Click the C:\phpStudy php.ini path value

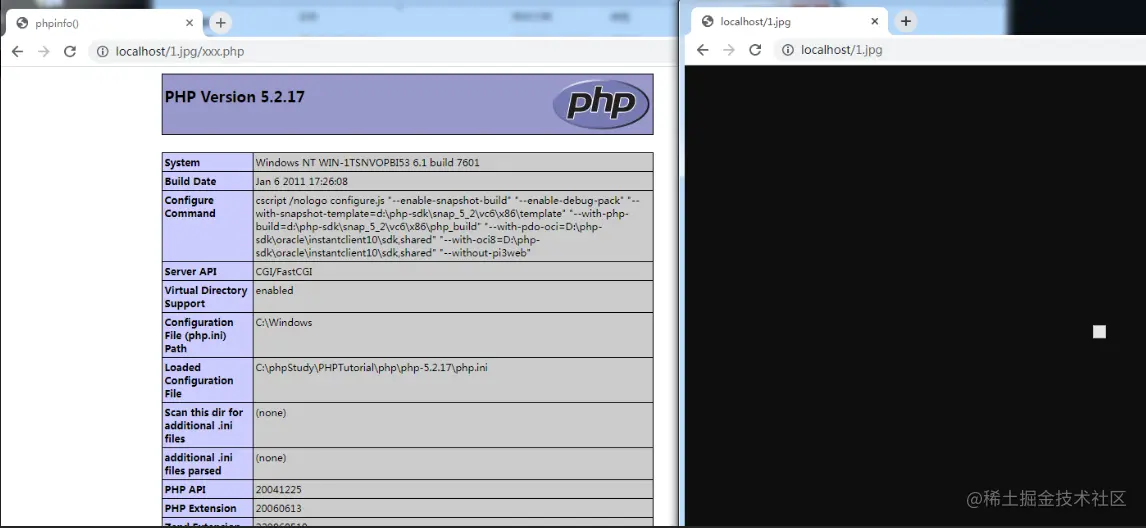(371, 367)
